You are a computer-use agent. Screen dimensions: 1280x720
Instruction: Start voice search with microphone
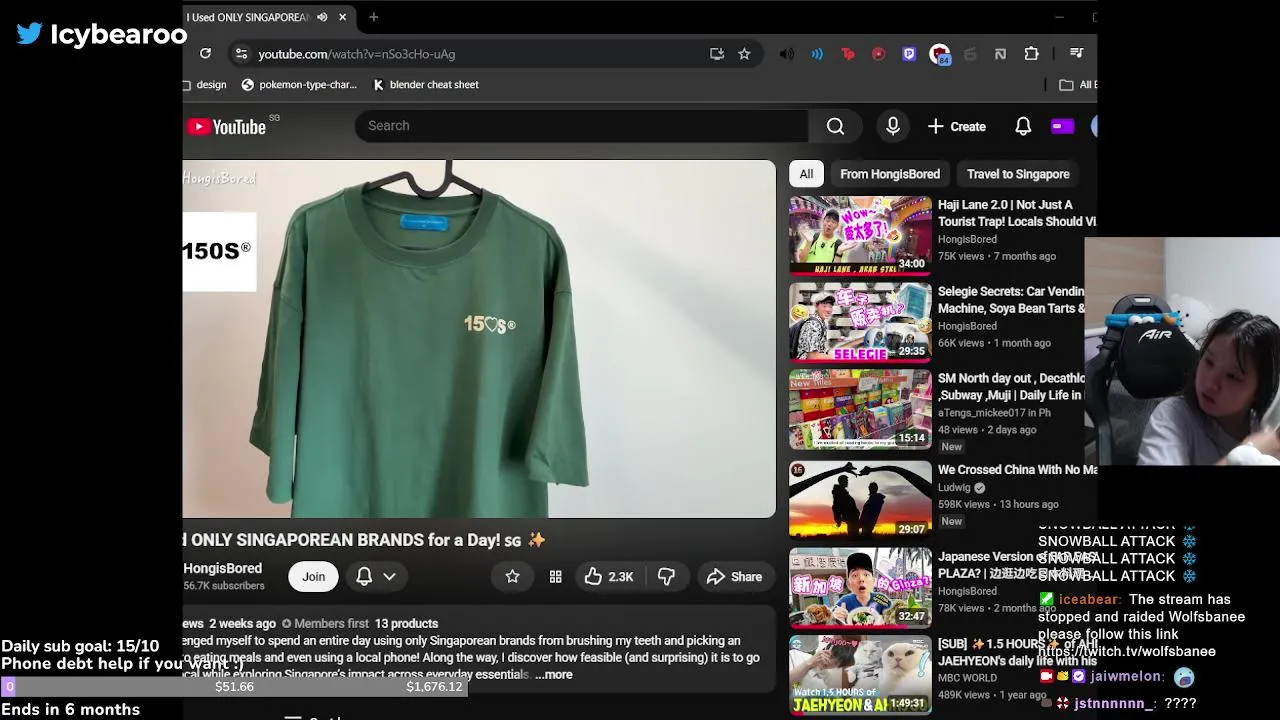coord(892,126)
